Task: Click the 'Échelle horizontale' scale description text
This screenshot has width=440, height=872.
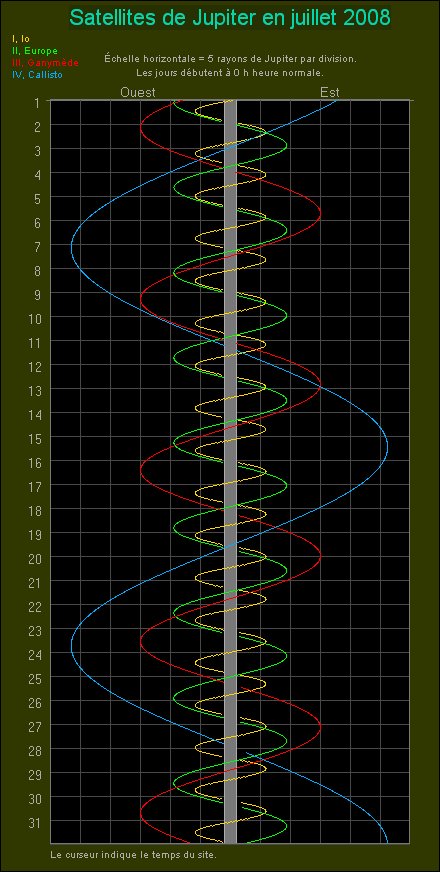Action: pos(230,58)
